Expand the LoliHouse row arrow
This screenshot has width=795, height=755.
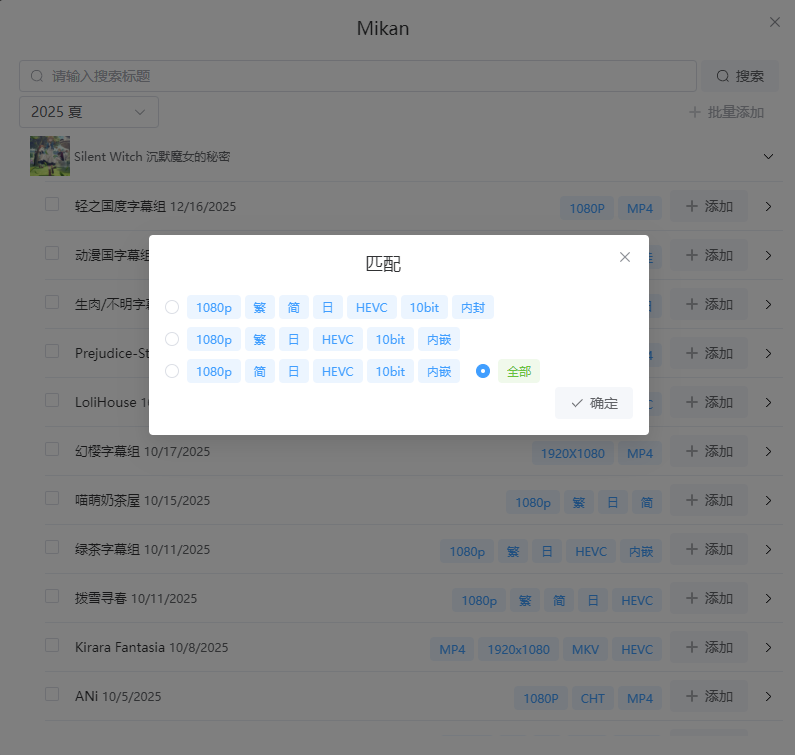pos(768,402)
